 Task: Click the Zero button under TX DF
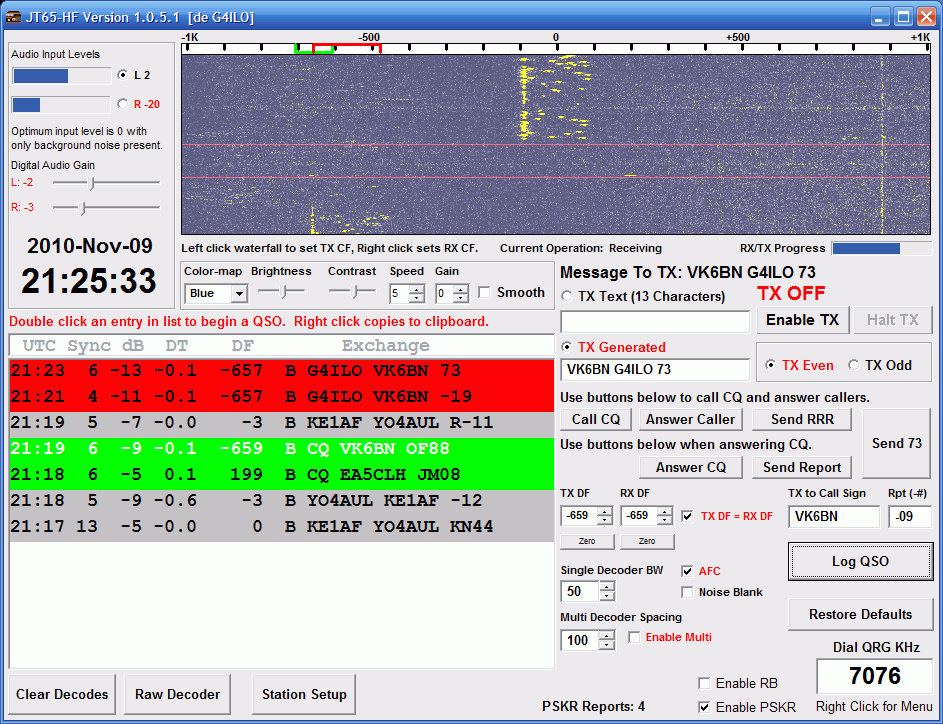[x=587, y=541]
